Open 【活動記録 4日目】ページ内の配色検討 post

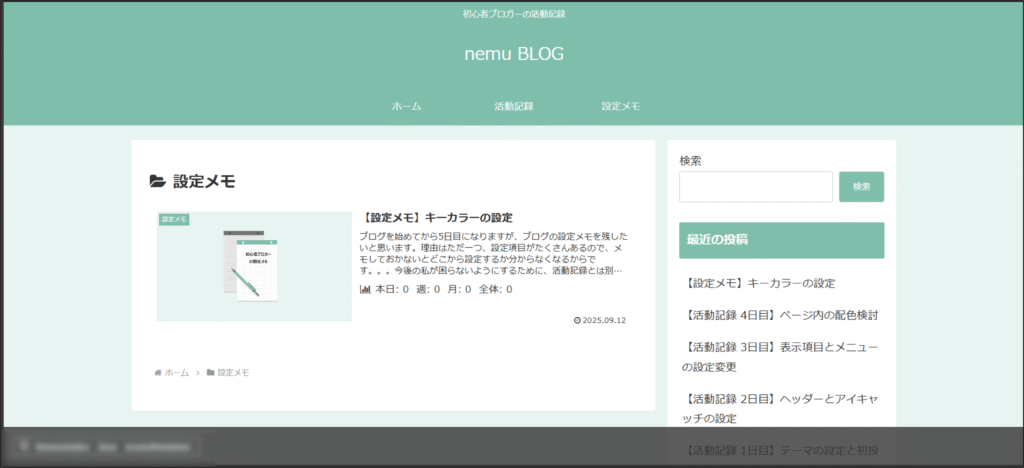[x=783, y=315]
